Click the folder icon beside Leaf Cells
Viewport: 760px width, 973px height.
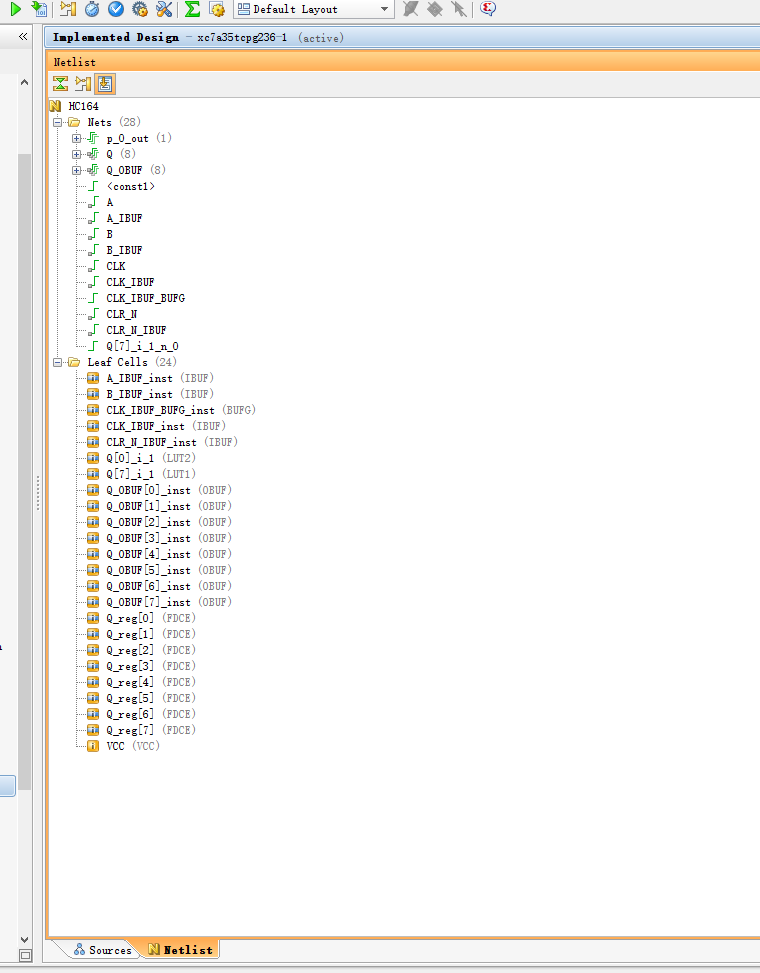74,362
